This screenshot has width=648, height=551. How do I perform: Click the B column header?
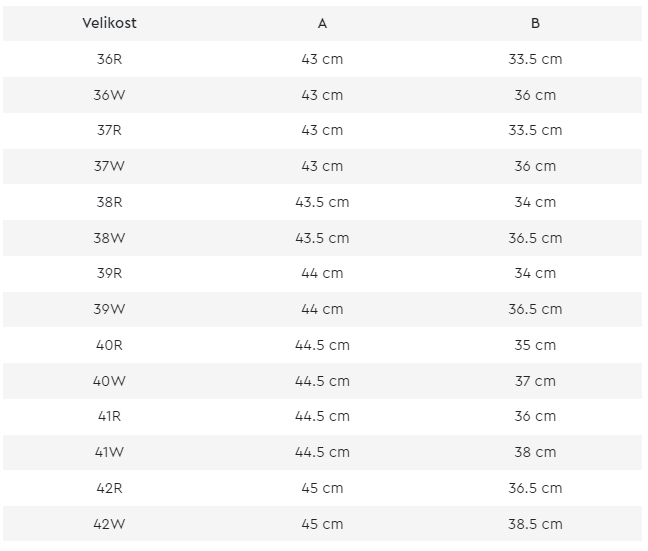535,23
